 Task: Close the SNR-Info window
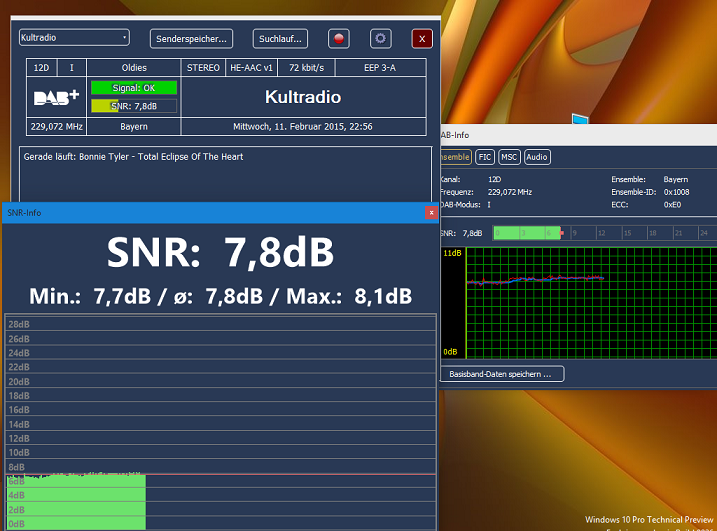431,212
